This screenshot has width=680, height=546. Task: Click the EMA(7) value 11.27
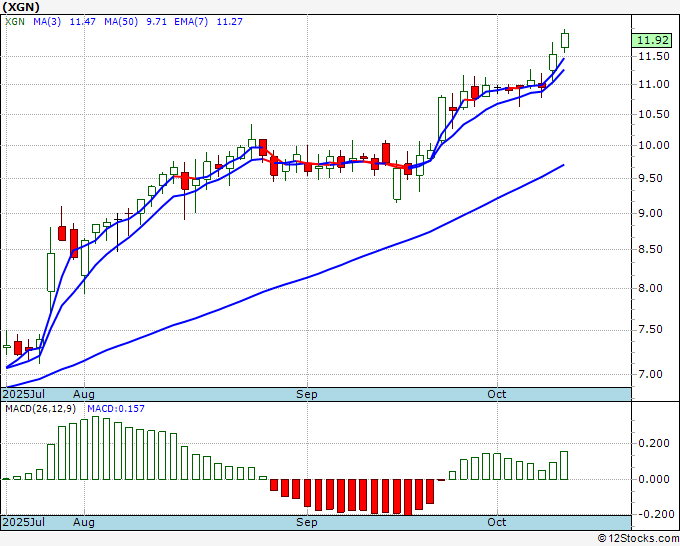point(229,21)
